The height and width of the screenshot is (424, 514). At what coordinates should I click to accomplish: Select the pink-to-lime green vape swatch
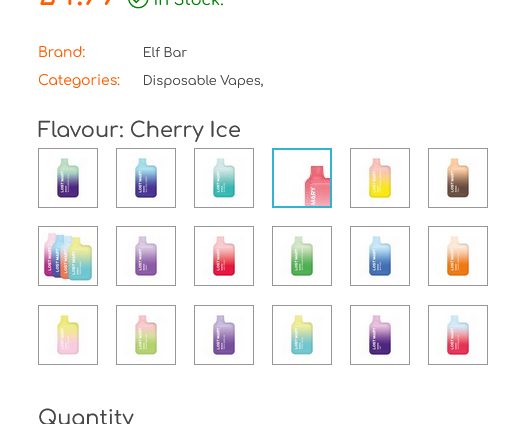click(146, 335)
